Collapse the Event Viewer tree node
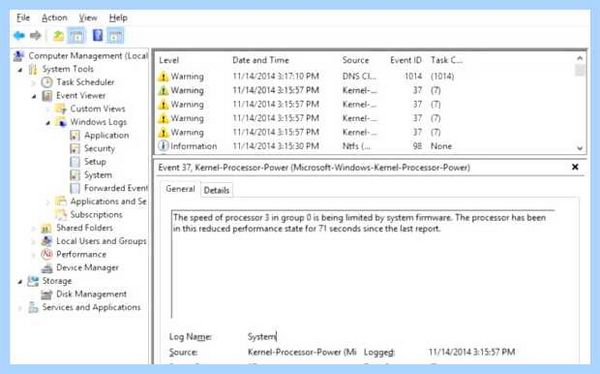Image resolution: width=600 pixels, height=374 pixels. pos(34,96)
